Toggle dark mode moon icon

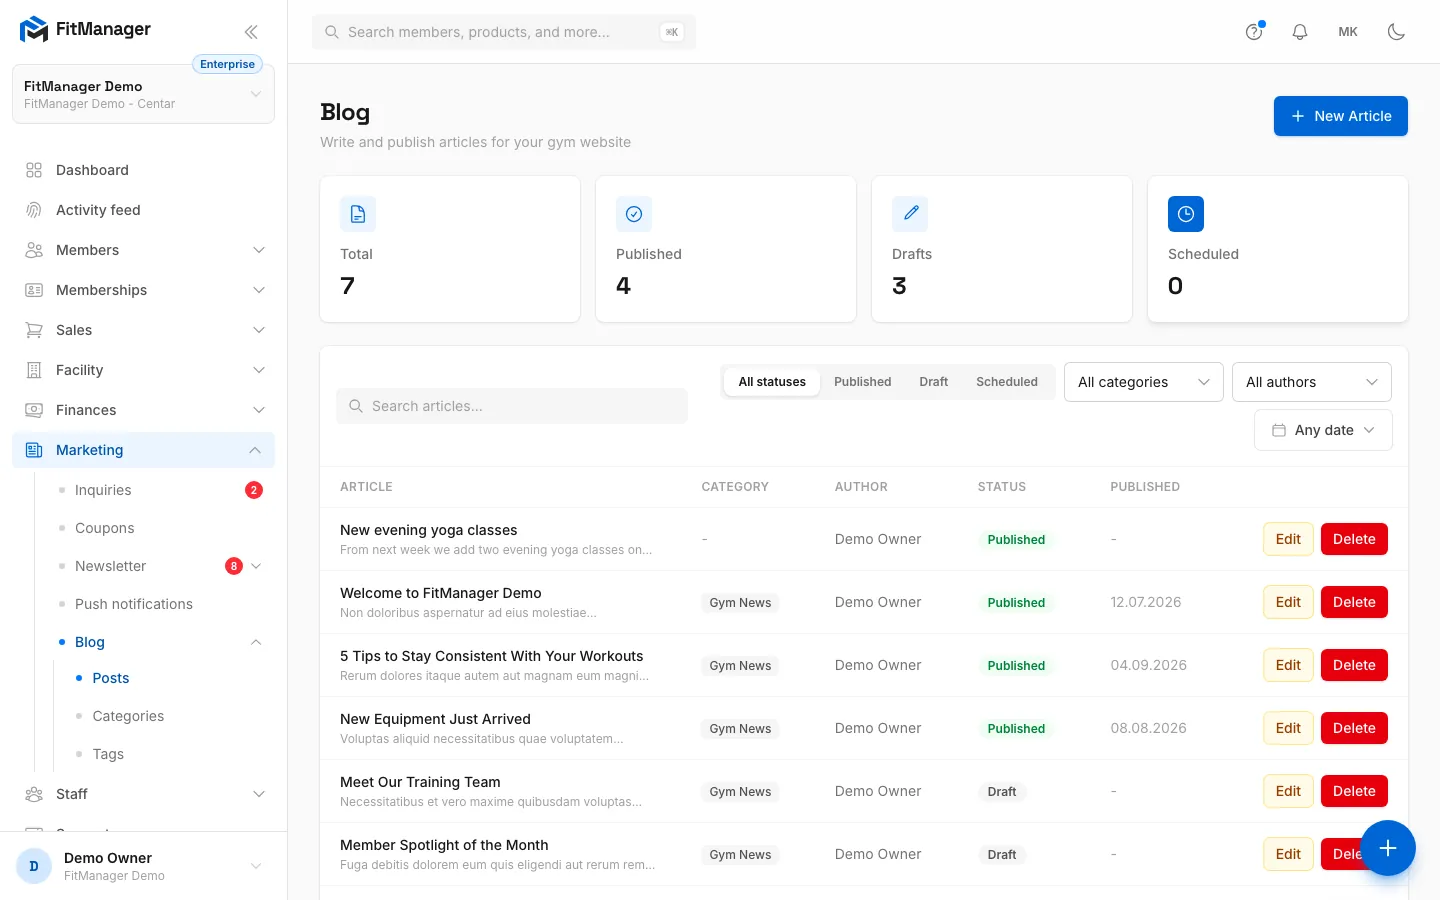click(1396, 32)
